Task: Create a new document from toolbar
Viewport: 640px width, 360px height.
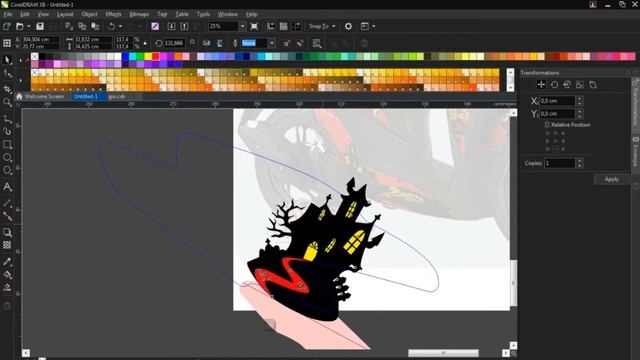Action: coord(7,26)
